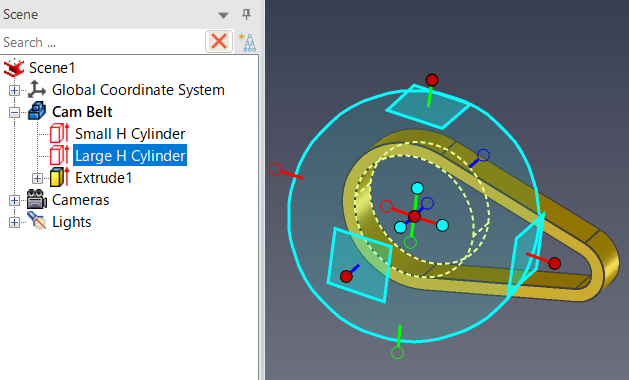629x380 pixels.
Task: Click the scene filter icon beside search
Action: pyautogui.click(x=247, y=42)
